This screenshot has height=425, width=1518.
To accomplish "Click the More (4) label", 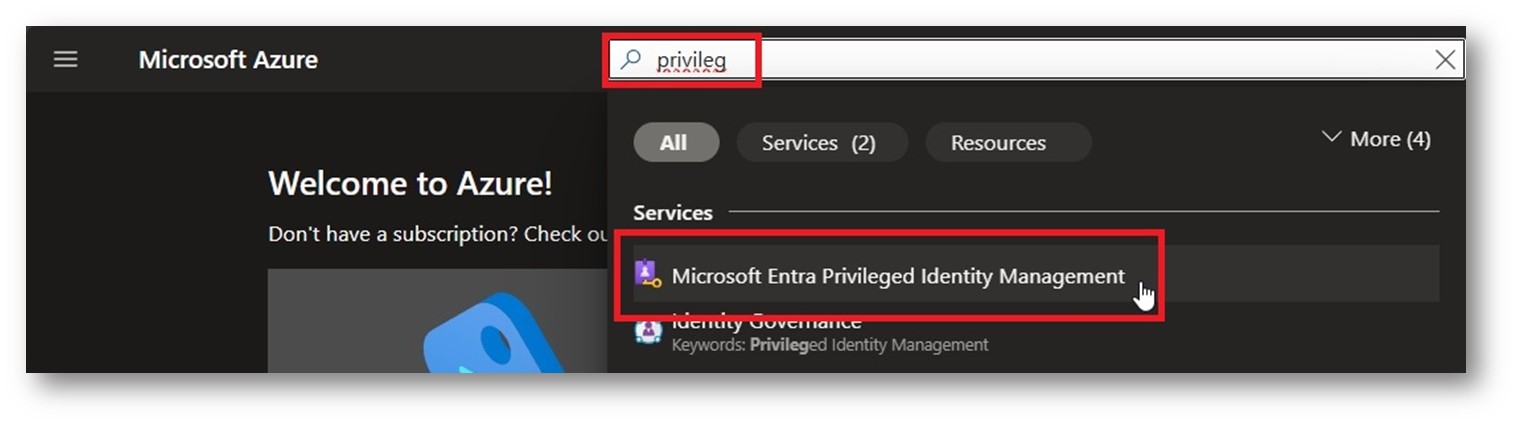I will tap(1390, 139).
